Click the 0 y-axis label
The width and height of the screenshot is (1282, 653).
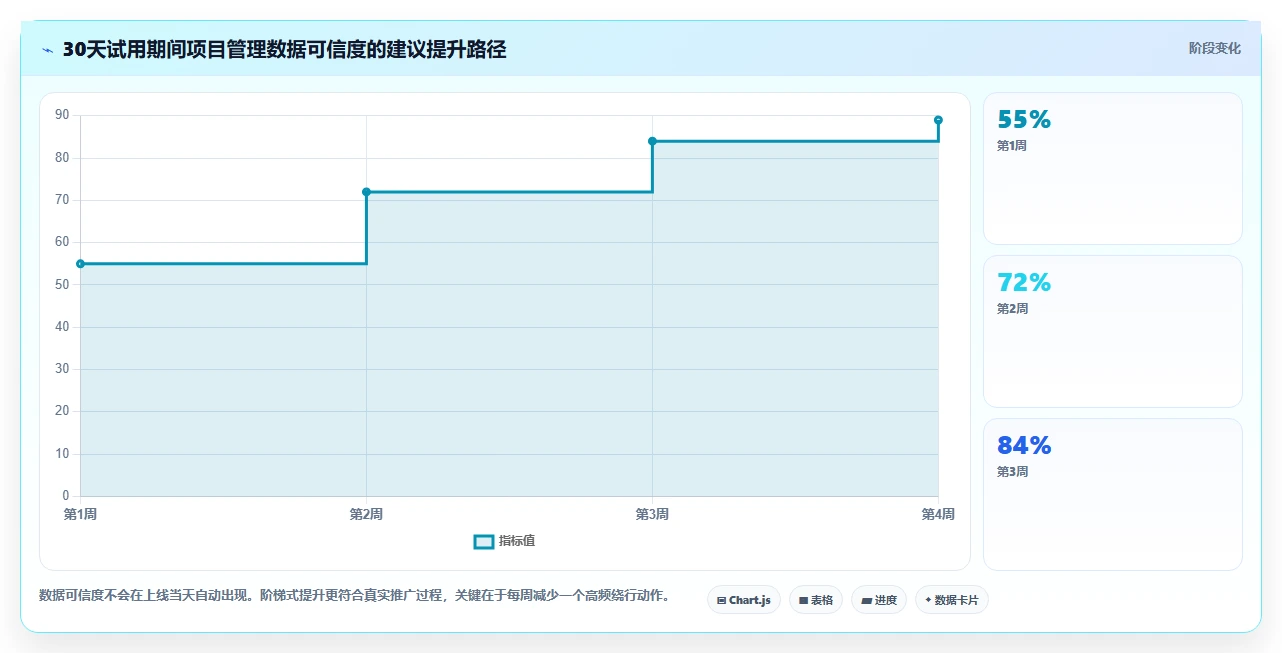point(66,496)
